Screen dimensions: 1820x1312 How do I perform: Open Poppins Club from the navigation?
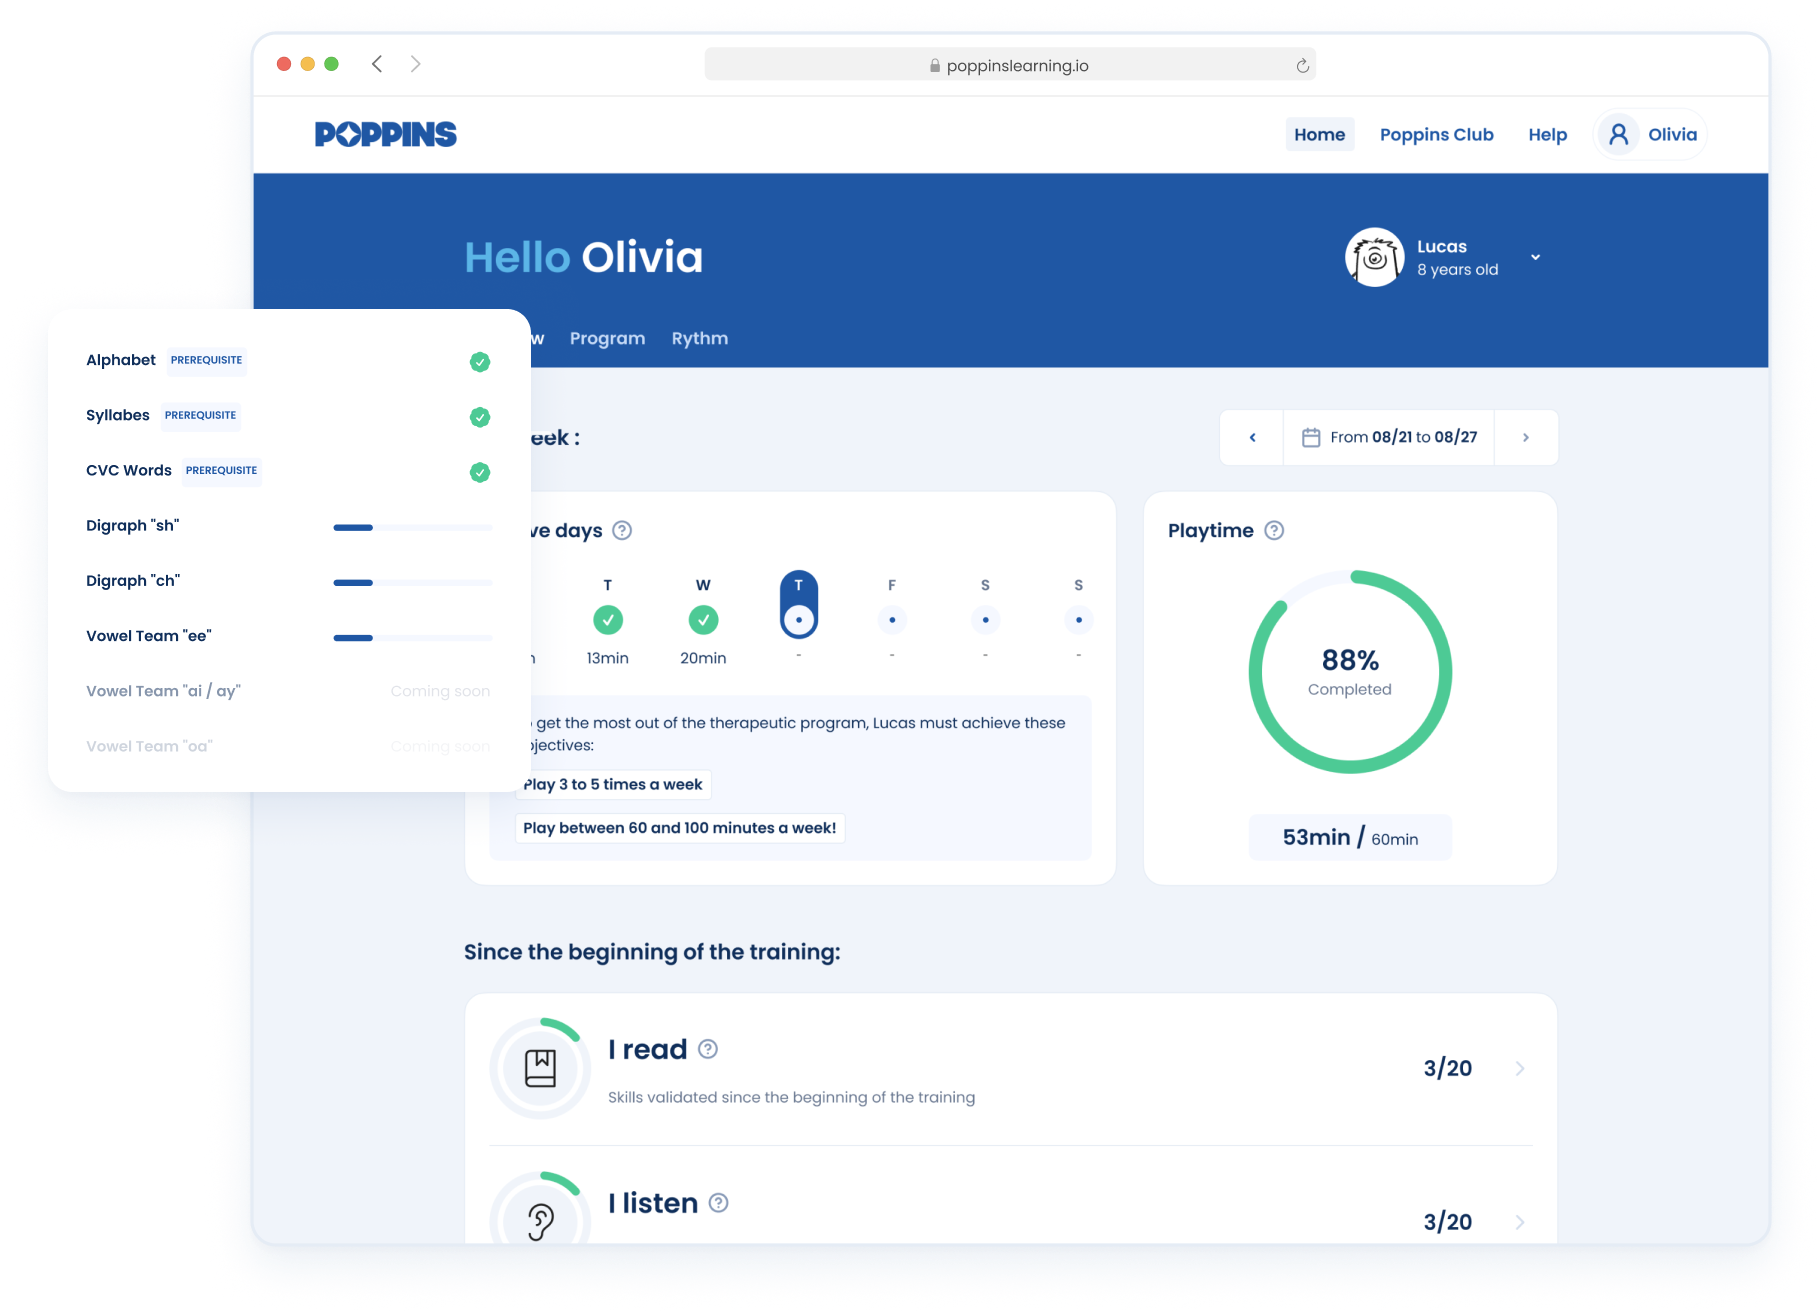pos(1436,135)
